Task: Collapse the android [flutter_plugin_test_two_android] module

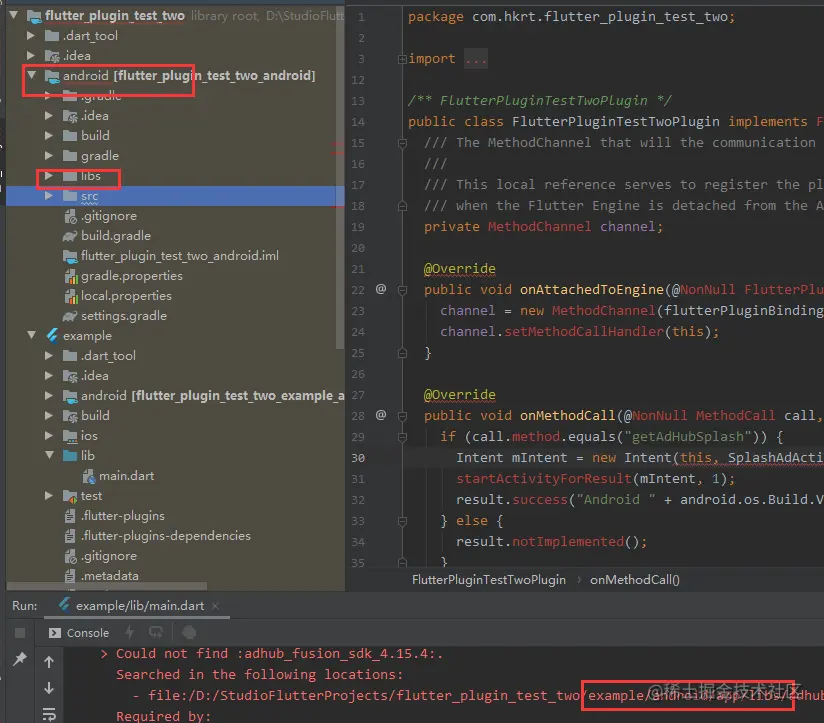Action: [32, 75]
